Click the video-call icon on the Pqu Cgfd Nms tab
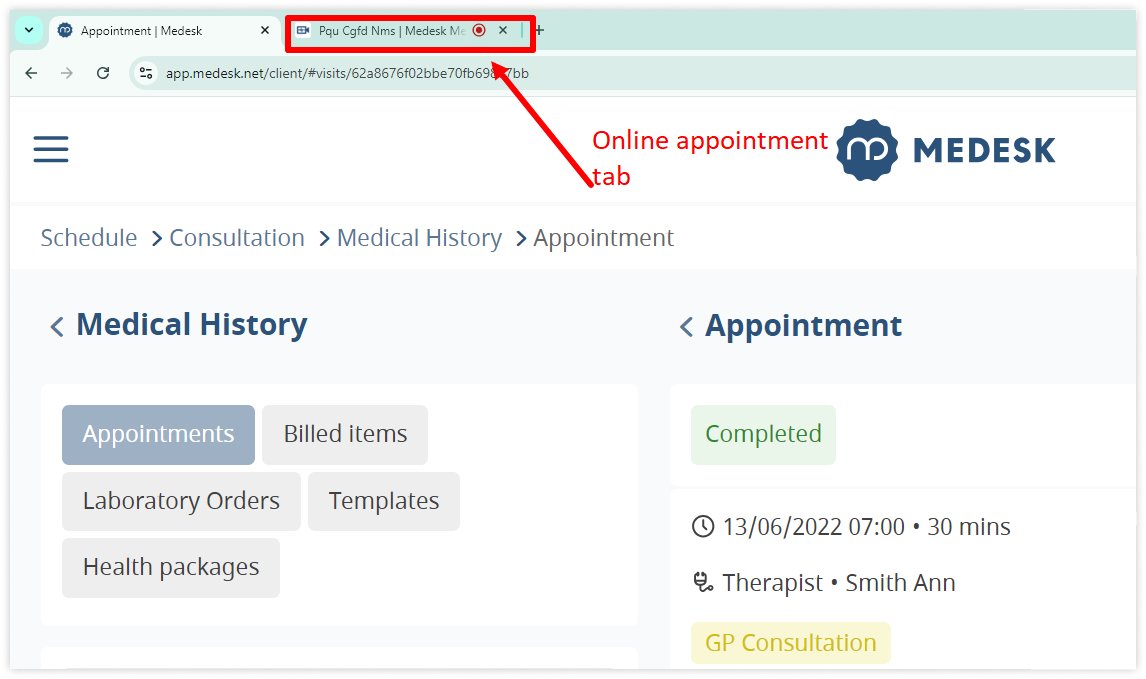 (x=302, y=30)
